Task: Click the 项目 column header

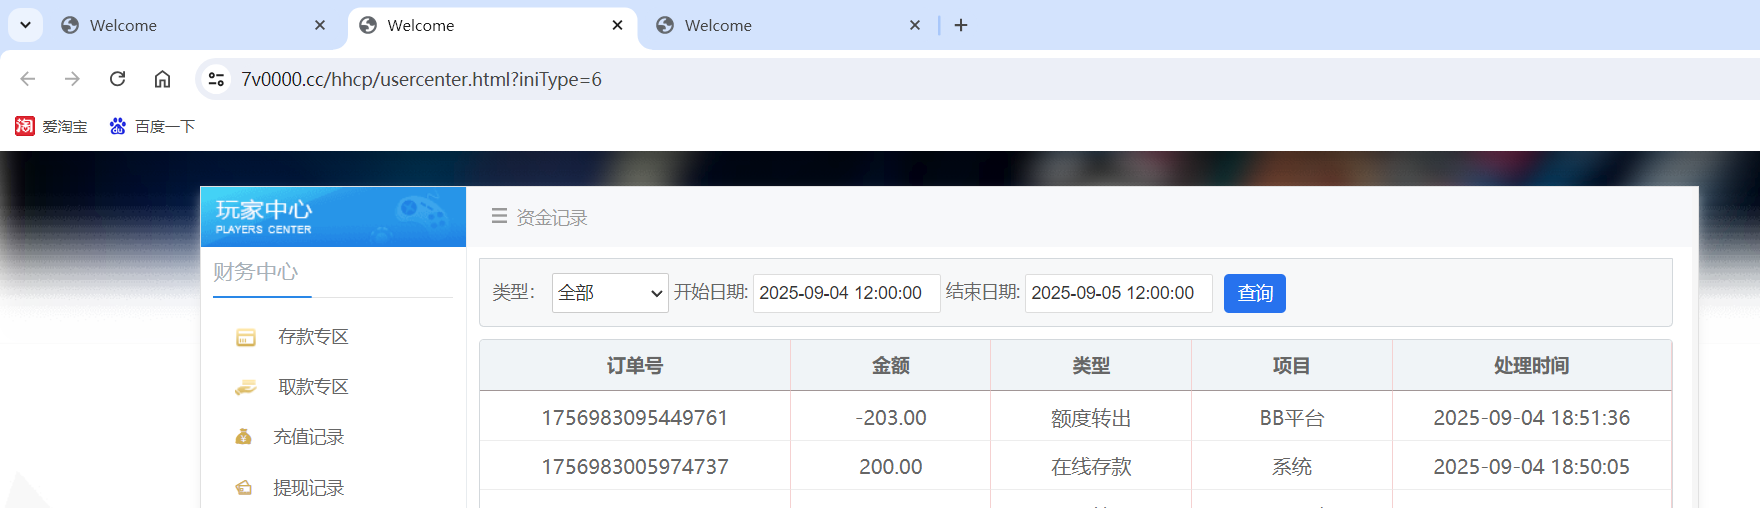Action: pyautogui.click(x=1291, y=366)
